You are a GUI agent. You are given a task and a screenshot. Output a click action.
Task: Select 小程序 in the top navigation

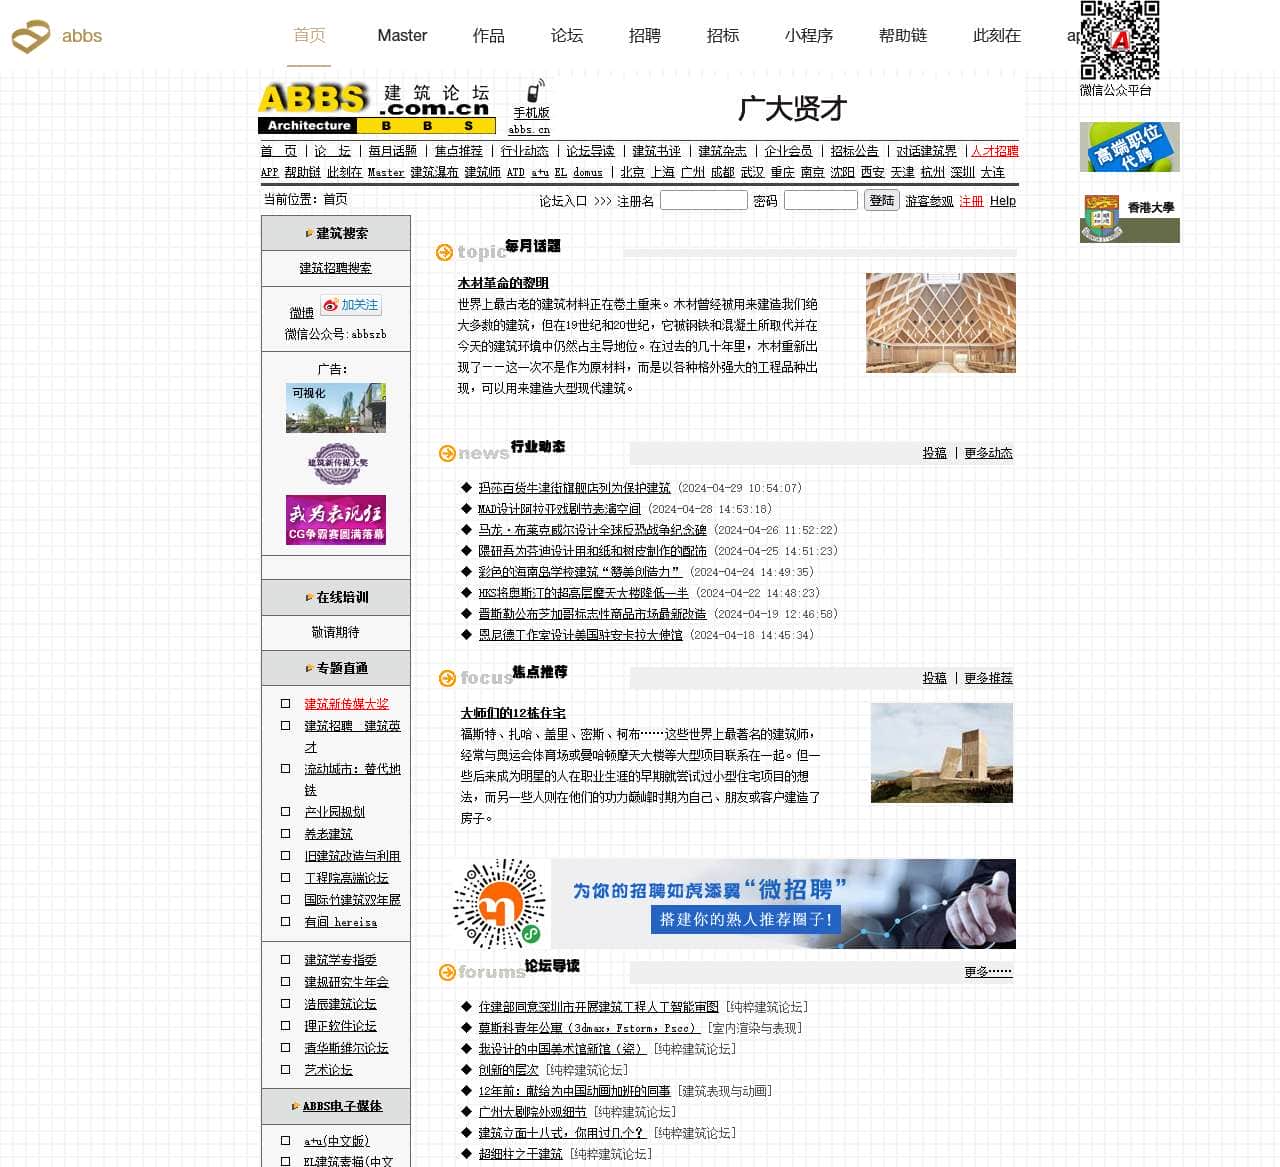[x=809, y=36]
